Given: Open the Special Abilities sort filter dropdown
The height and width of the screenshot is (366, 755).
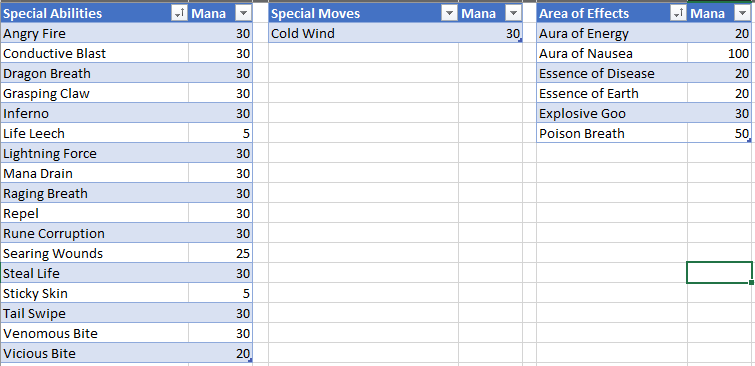Looking at the screenshot, I should tap(179, 13).
